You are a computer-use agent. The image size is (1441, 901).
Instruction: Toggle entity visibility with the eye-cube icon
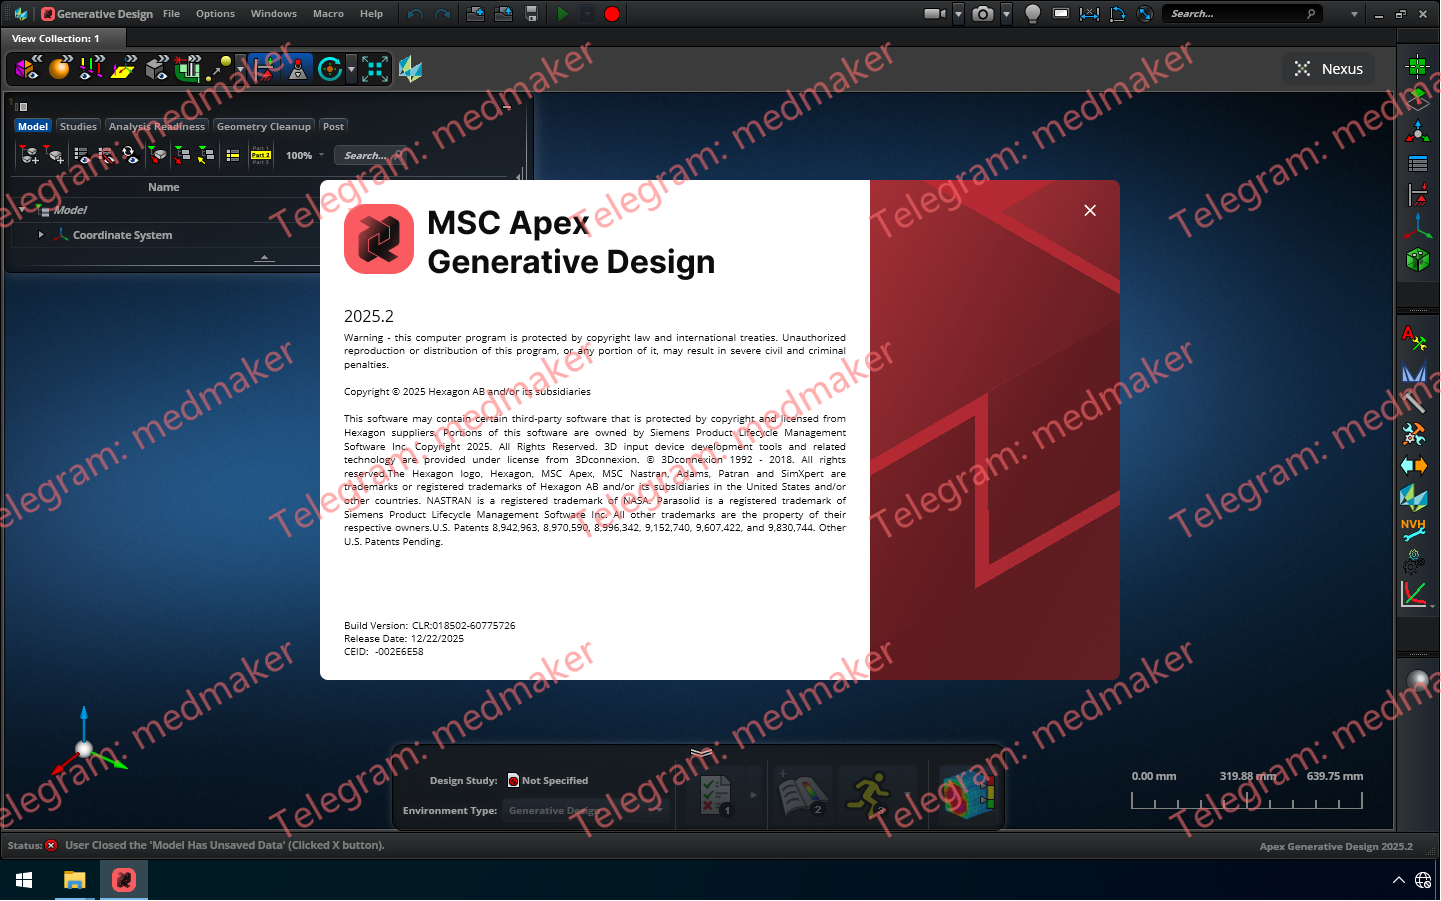(x=155, y=68)
